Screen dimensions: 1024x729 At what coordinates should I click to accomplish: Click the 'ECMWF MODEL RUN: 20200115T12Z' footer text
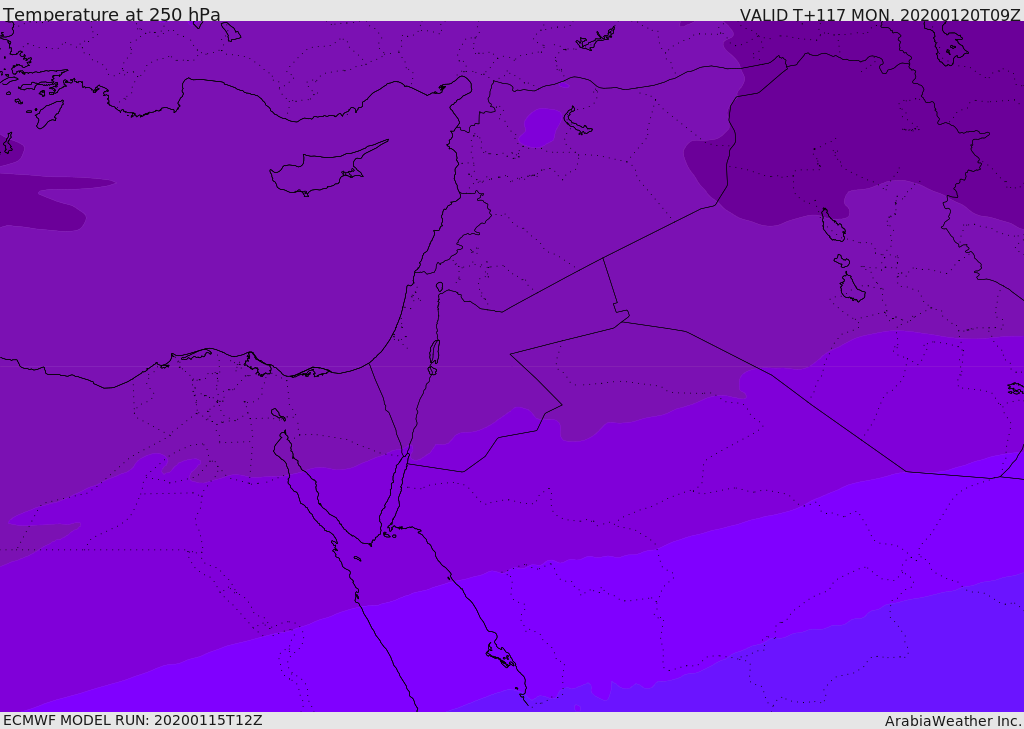click(133, 720)
